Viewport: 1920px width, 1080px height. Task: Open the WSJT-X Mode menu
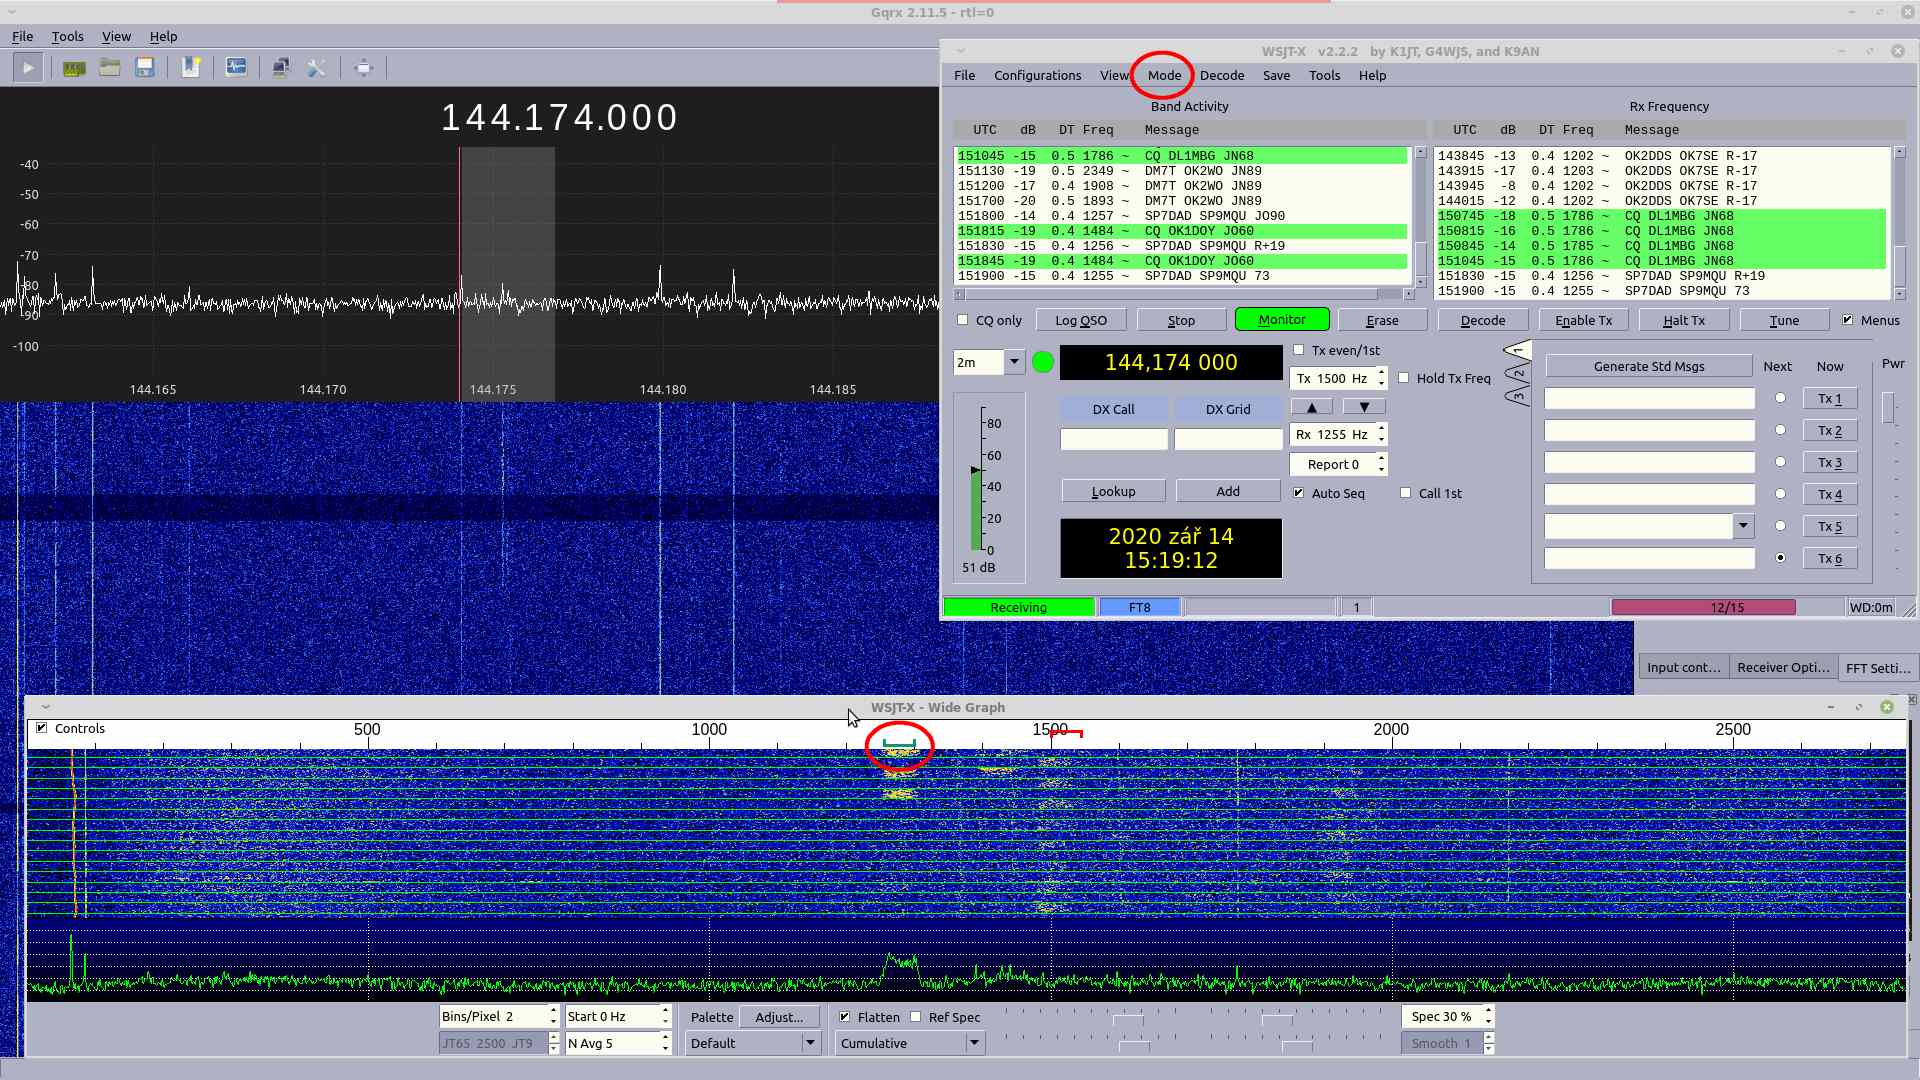pyautogui.click(x=1164, y=75)
